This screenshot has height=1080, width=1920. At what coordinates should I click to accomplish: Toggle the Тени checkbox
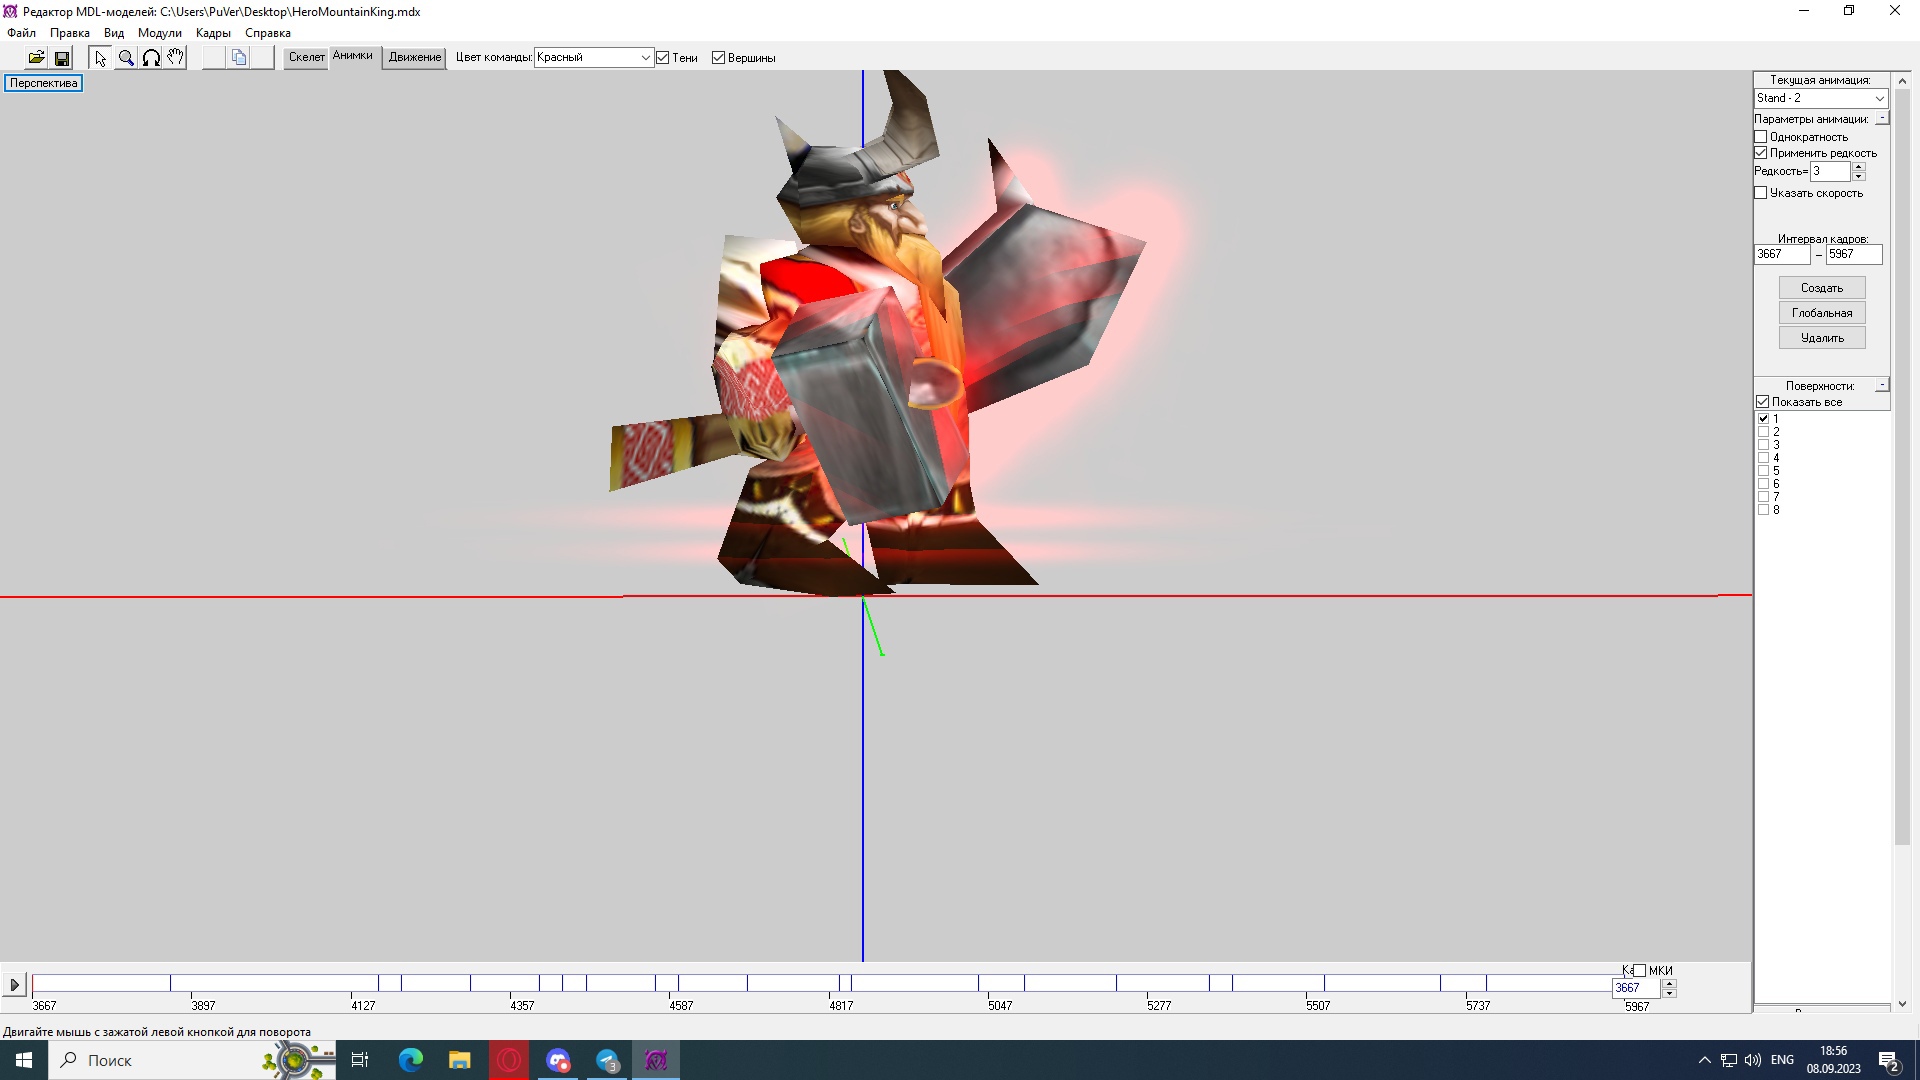[x=663, y=58]
